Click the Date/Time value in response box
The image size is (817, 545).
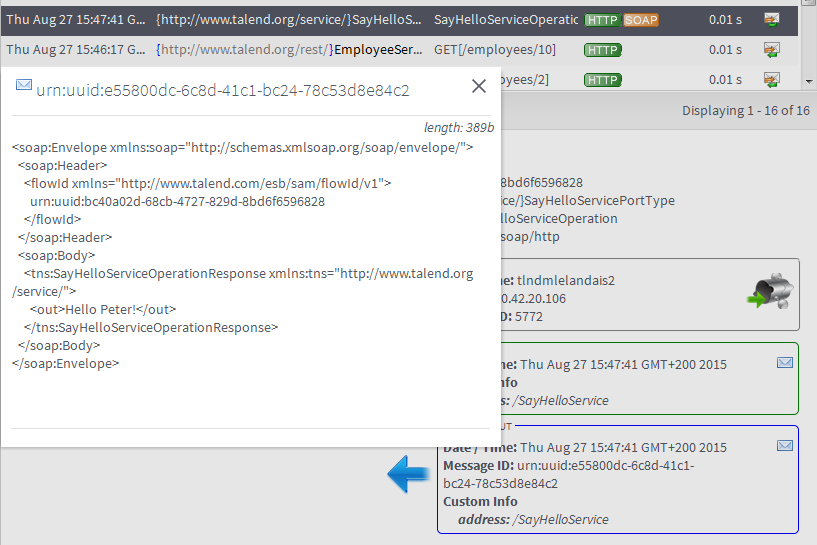[623, 448]
